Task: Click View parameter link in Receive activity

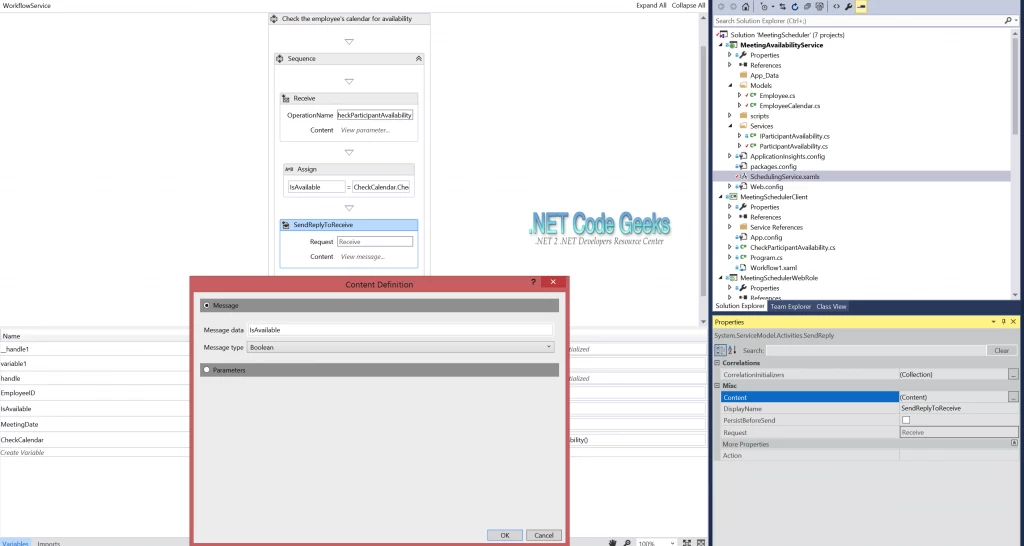Action: [x=365, y=130]
